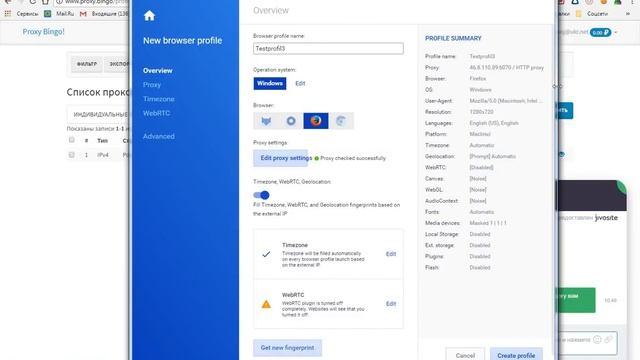Click the green proxy status dot

point(317,158)
